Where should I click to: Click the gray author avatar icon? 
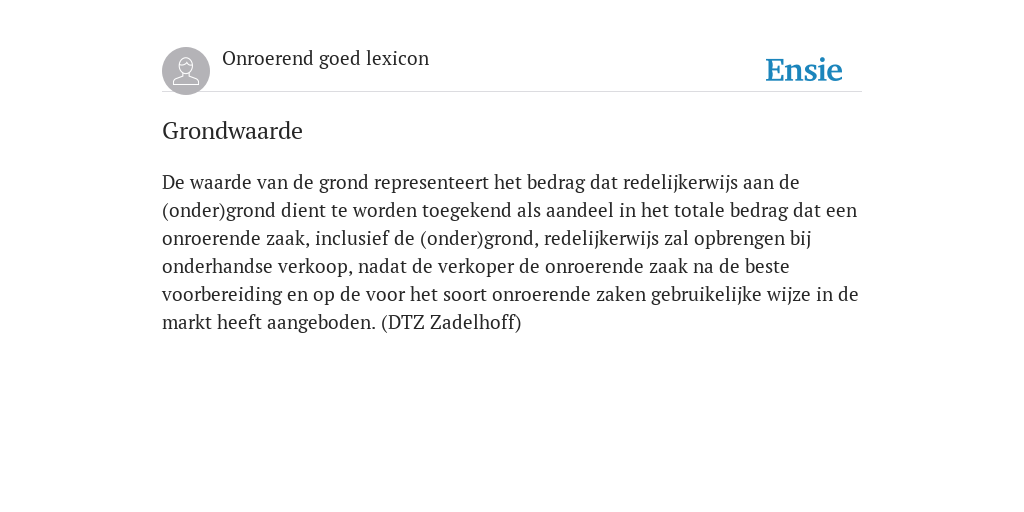pos(186,71)
